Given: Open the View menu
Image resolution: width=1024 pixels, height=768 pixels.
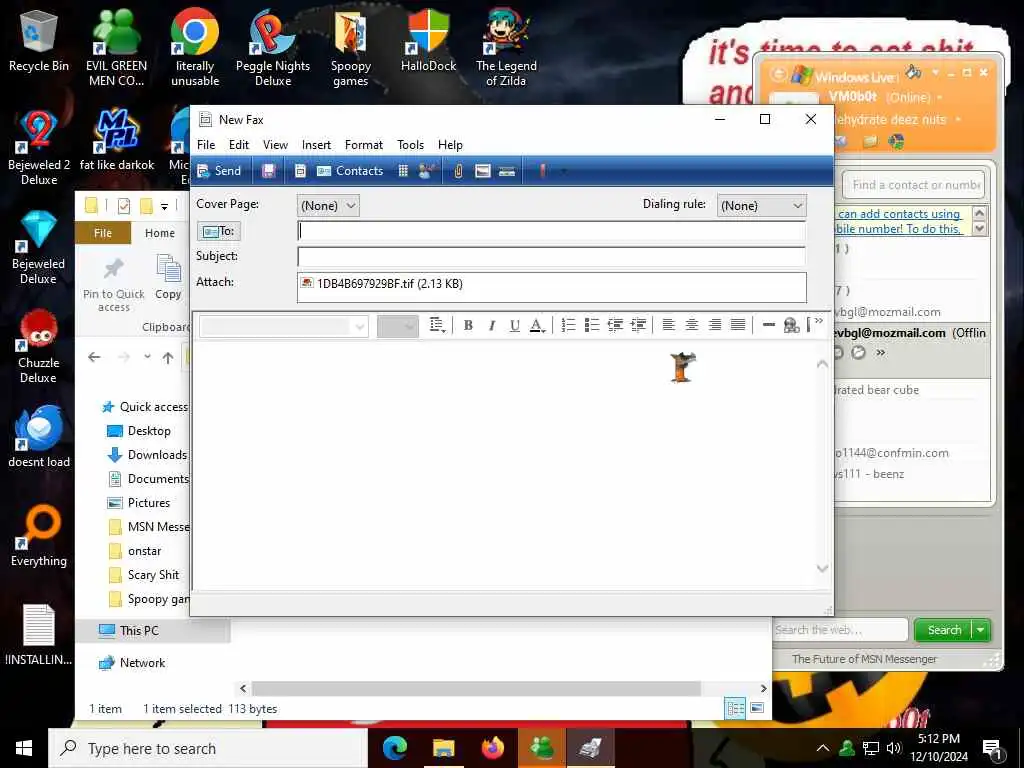Looking at the screenshot, I should pyautogui.click(x=275, y=145).
